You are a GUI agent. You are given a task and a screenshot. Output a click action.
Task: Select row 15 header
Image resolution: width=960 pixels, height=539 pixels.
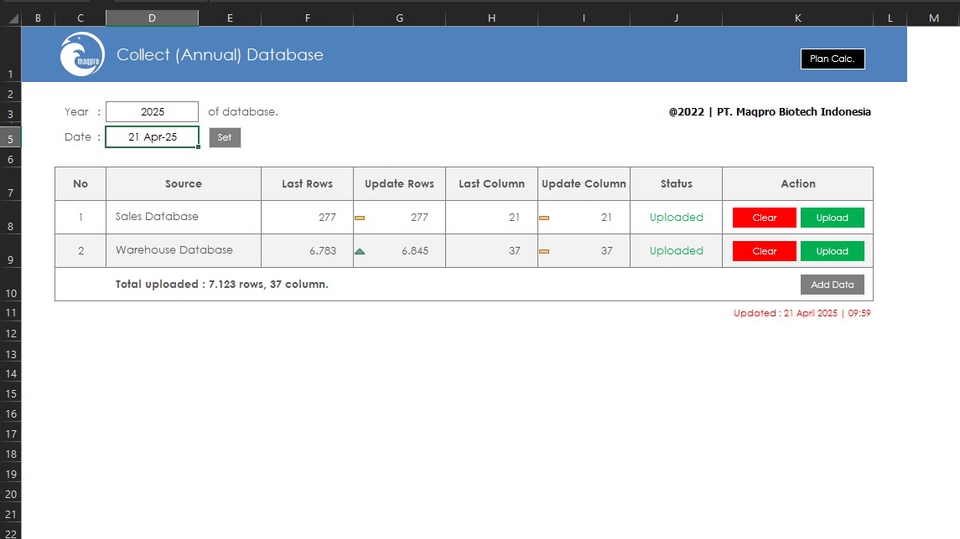click(10, 394)
